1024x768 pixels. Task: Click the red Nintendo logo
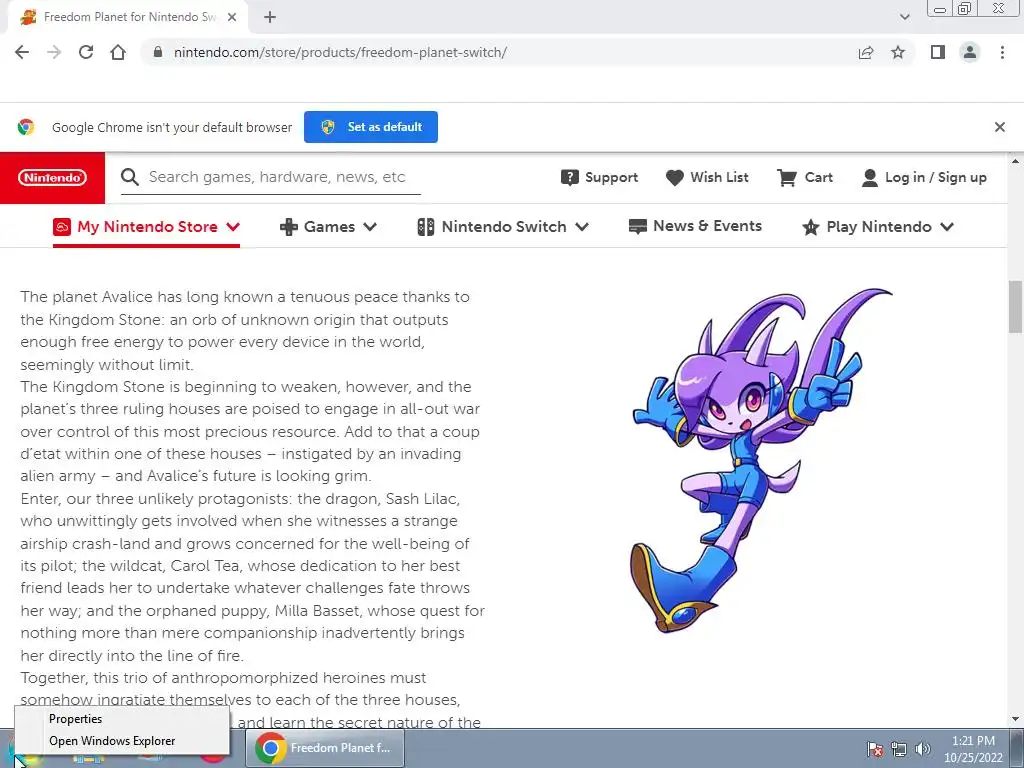(52, 178)
